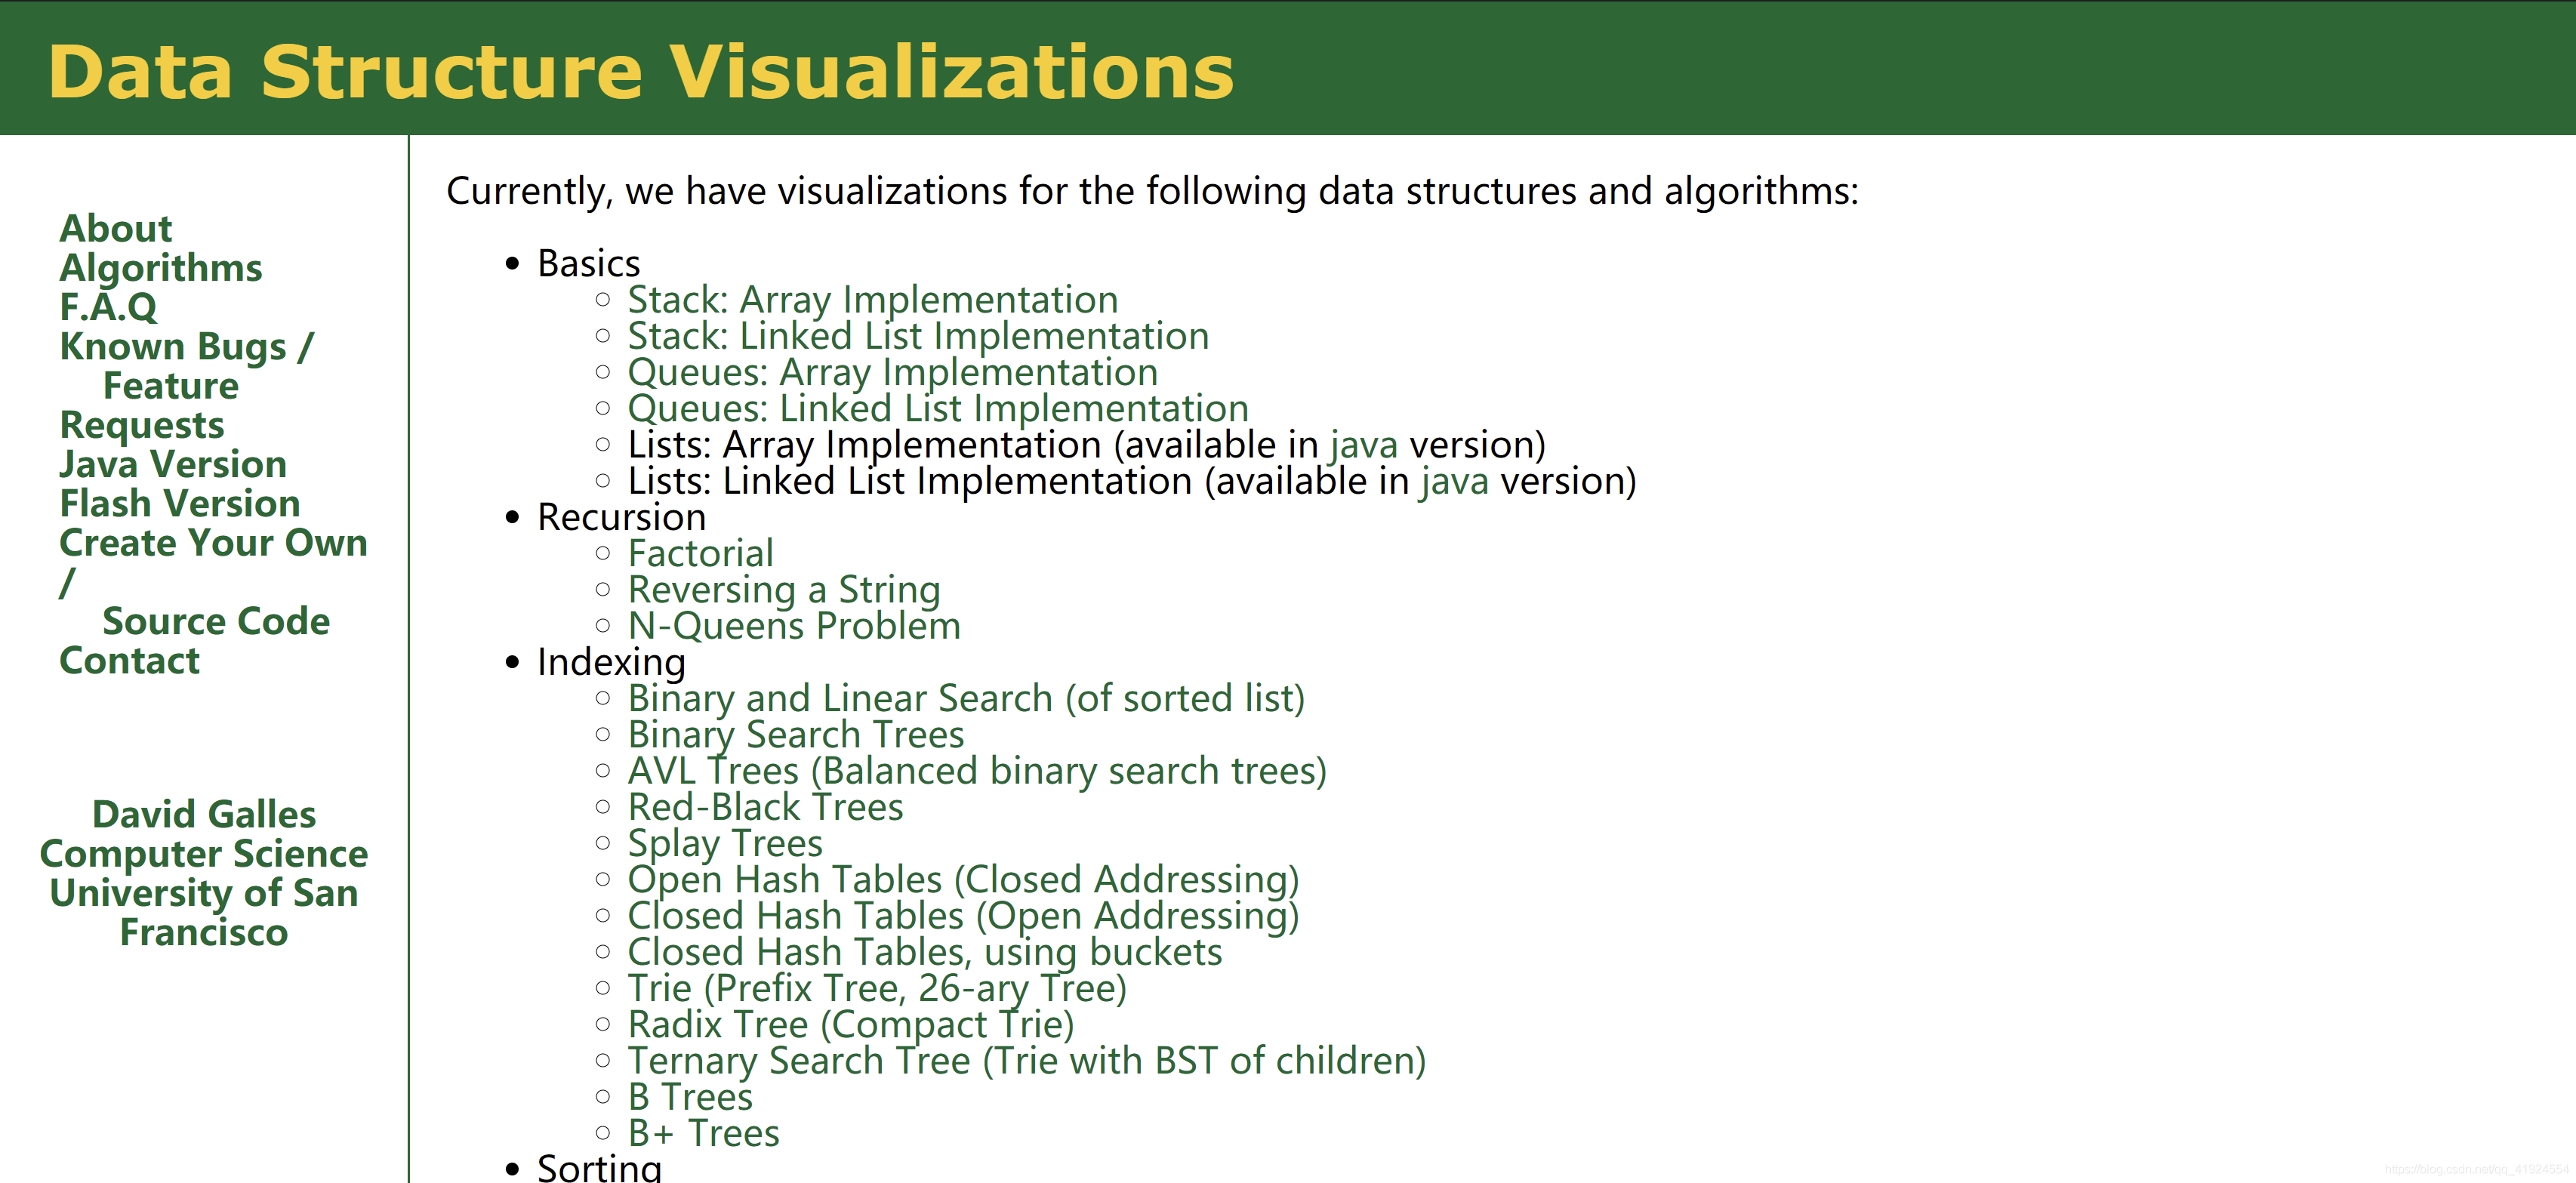Open the Flash Version sidebar link
Screen dimensions: 2576x1183
pos(179,503)
